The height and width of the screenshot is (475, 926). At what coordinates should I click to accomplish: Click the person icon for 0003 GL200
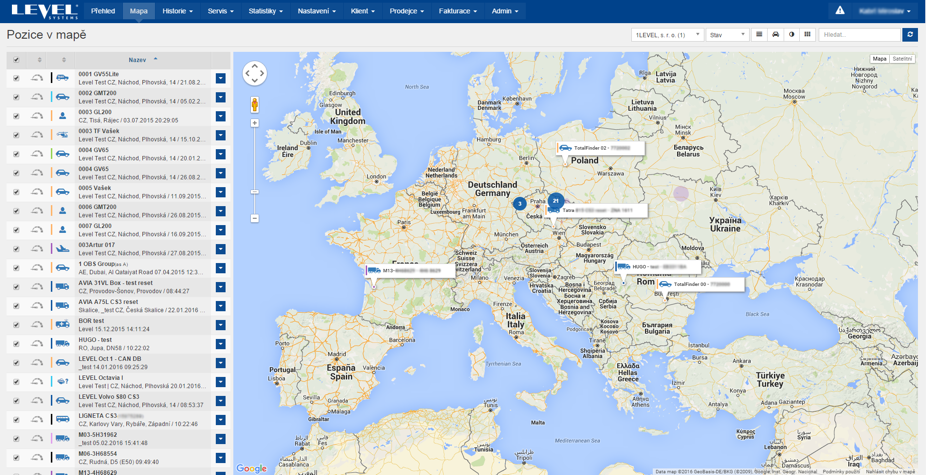click(x=62, y=116)
